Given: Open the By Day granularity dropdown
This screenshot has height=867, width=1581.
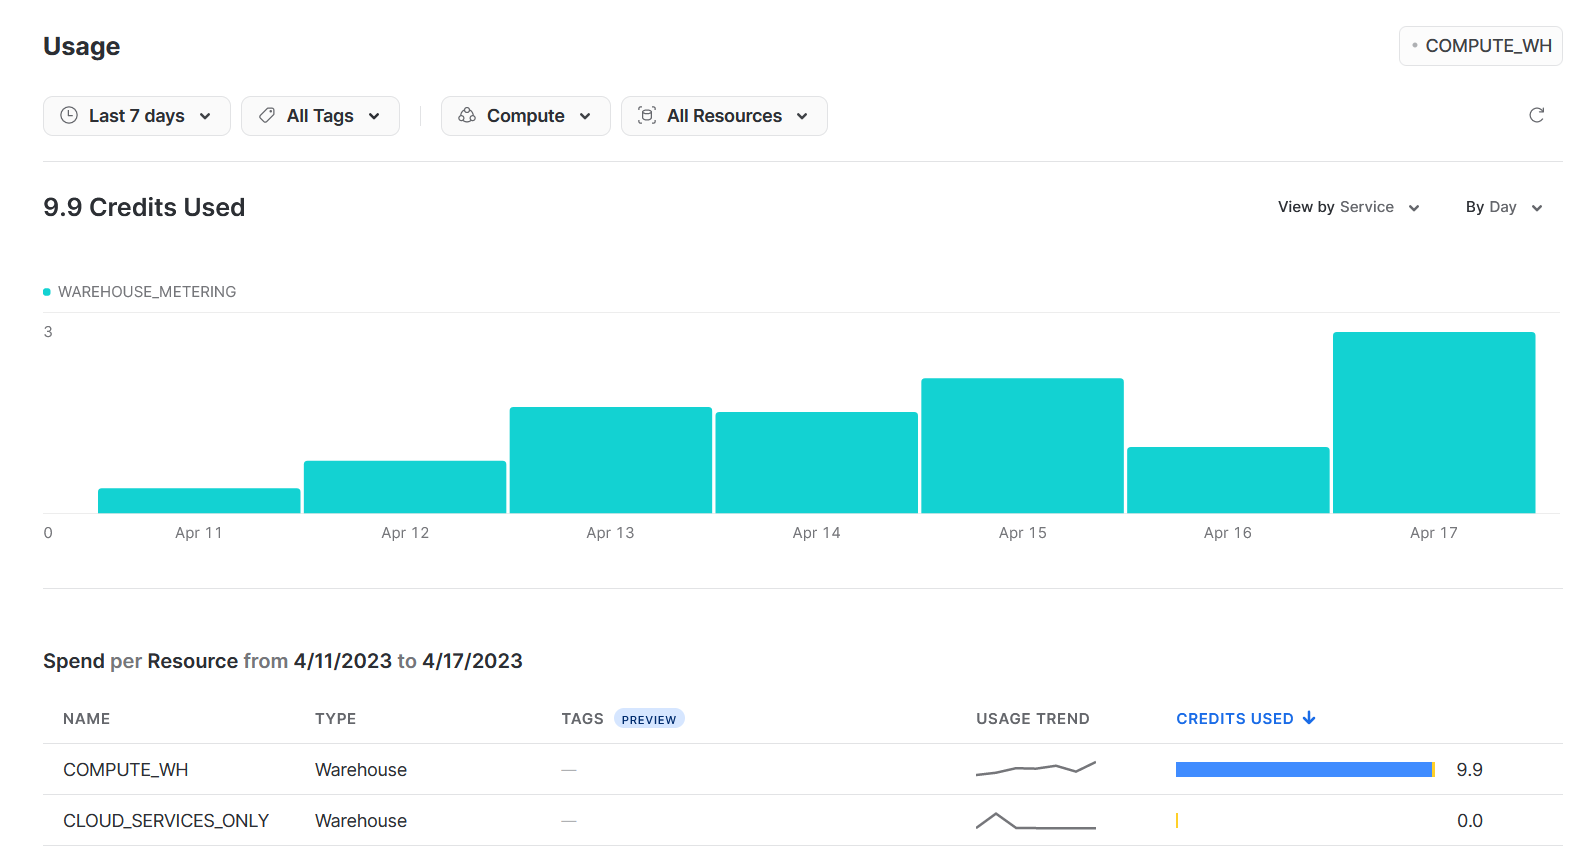Looking at the screenshot, I should (1503, 207).
